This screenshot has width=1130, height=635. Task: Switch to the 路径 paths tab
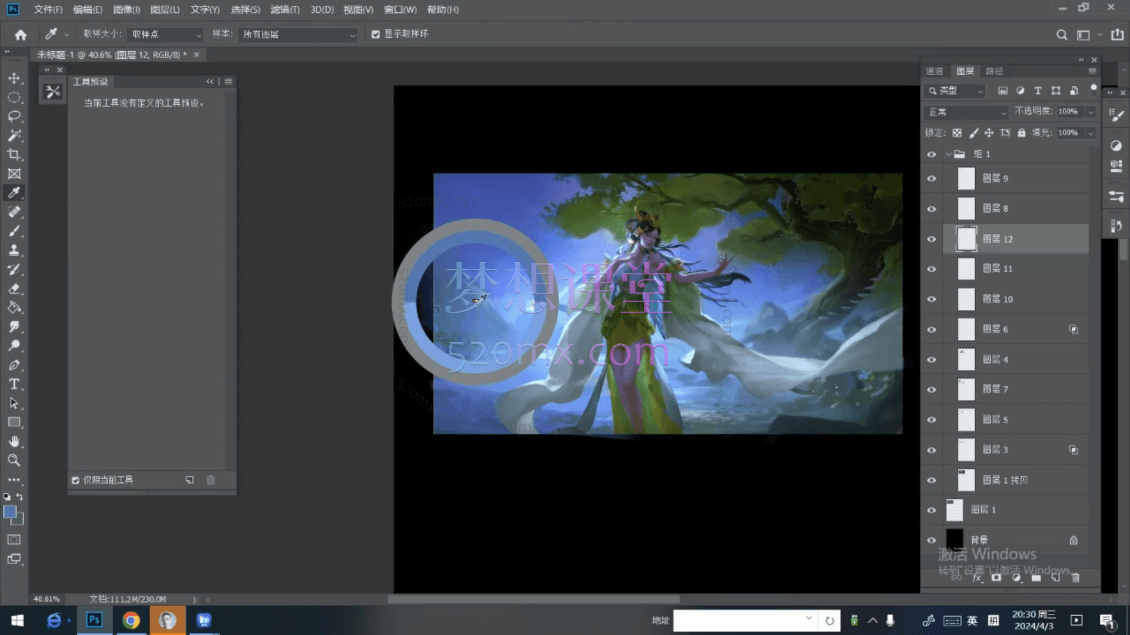pos(995,71)
